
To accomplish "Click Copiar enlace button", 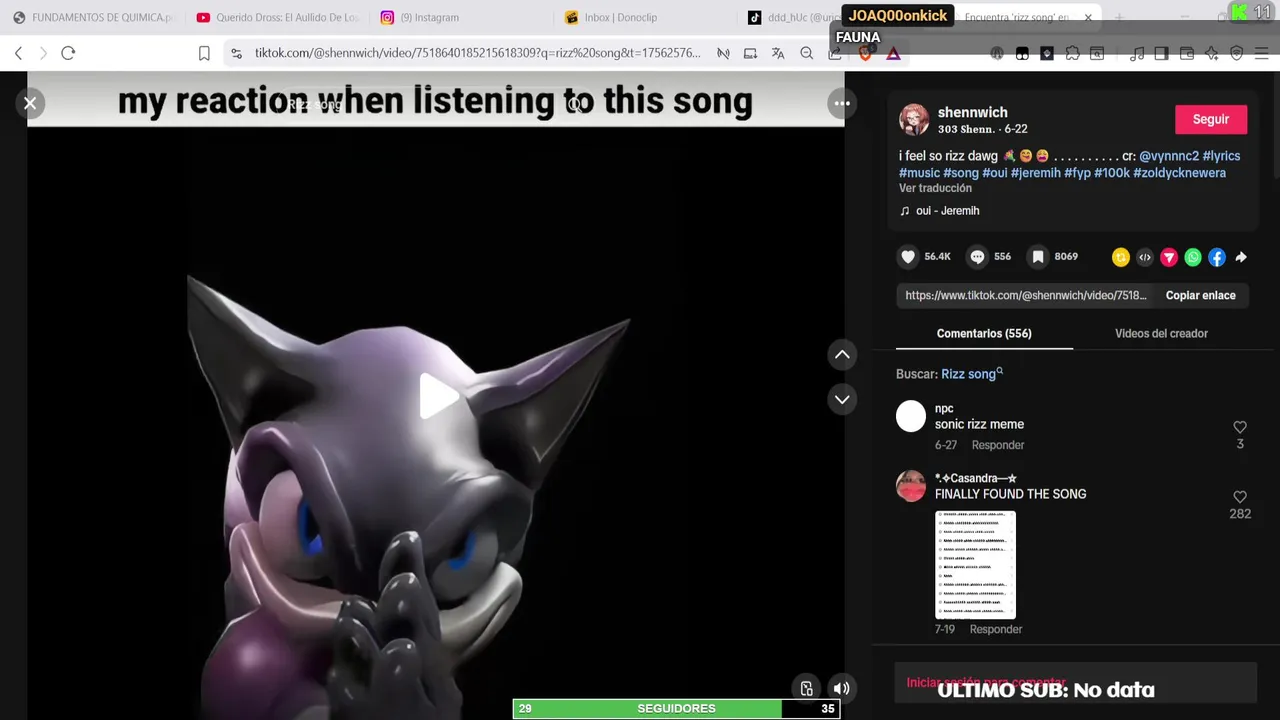I will click(1200, 295).
